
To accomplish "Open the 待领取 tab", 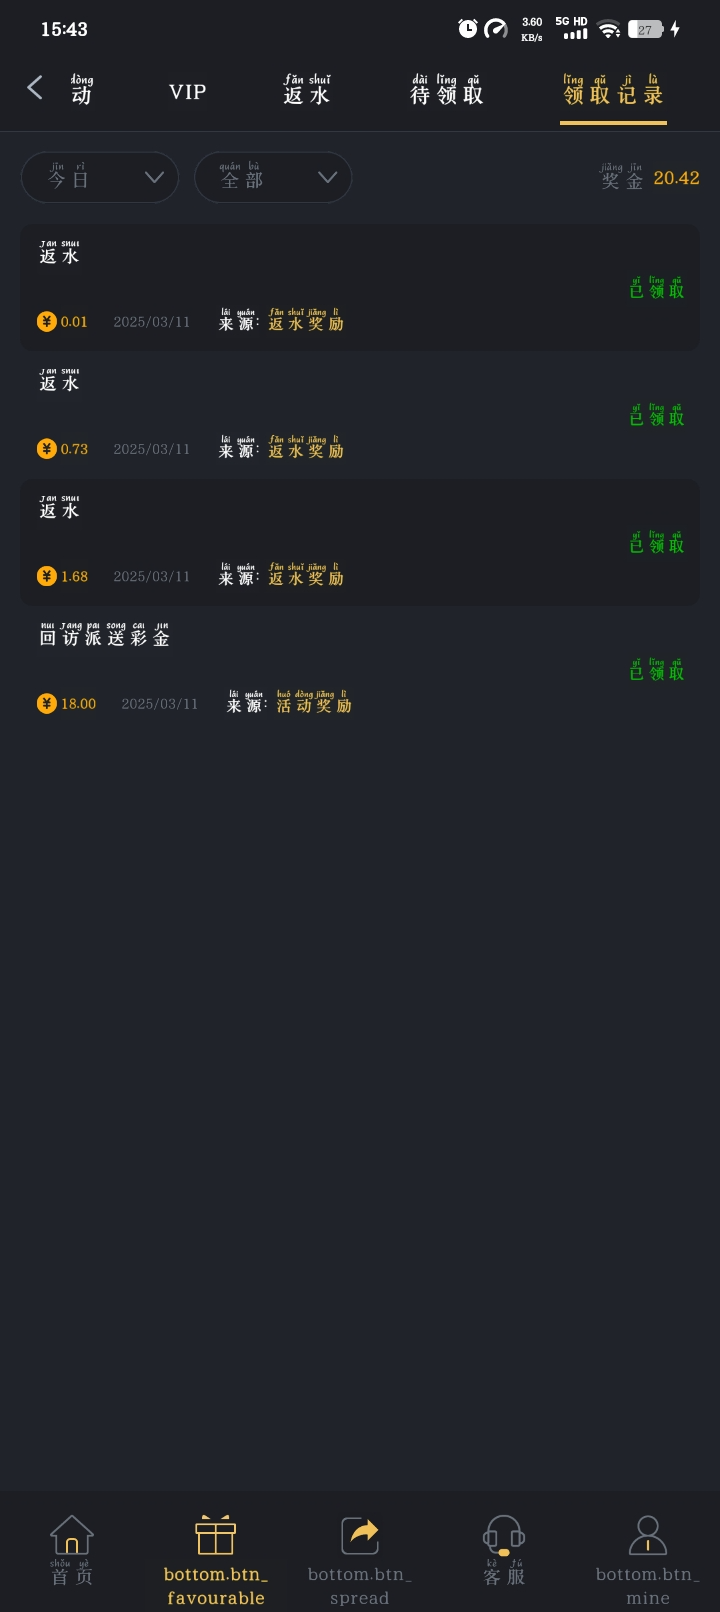I will click(446, 93).
